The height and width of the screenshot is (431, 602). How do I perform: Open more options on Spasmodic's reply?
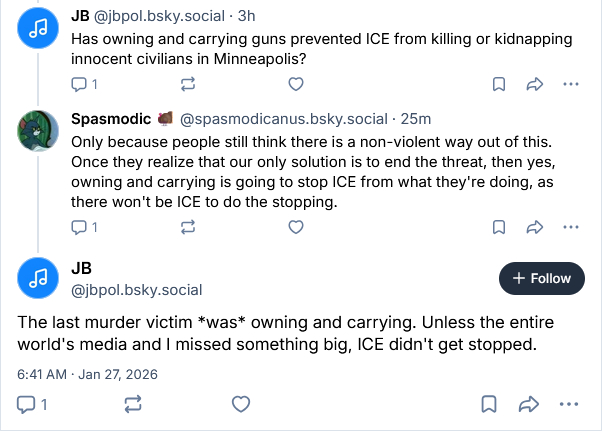571,226
